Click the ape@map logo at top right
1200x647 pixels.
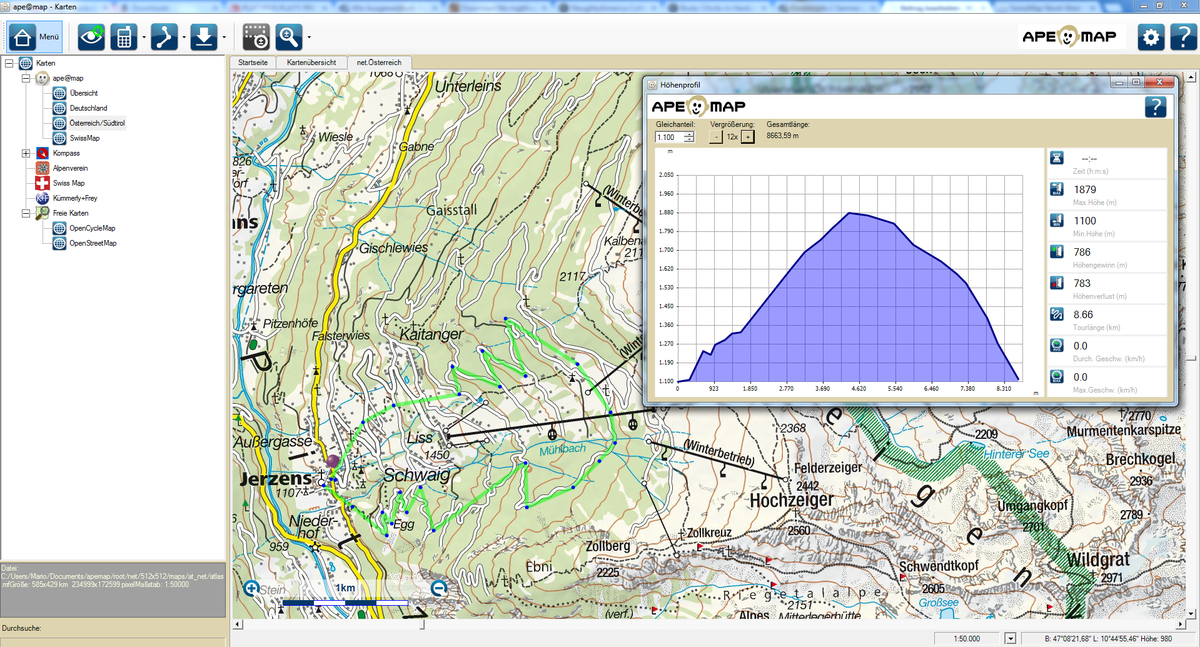(x=1071, y=37)
